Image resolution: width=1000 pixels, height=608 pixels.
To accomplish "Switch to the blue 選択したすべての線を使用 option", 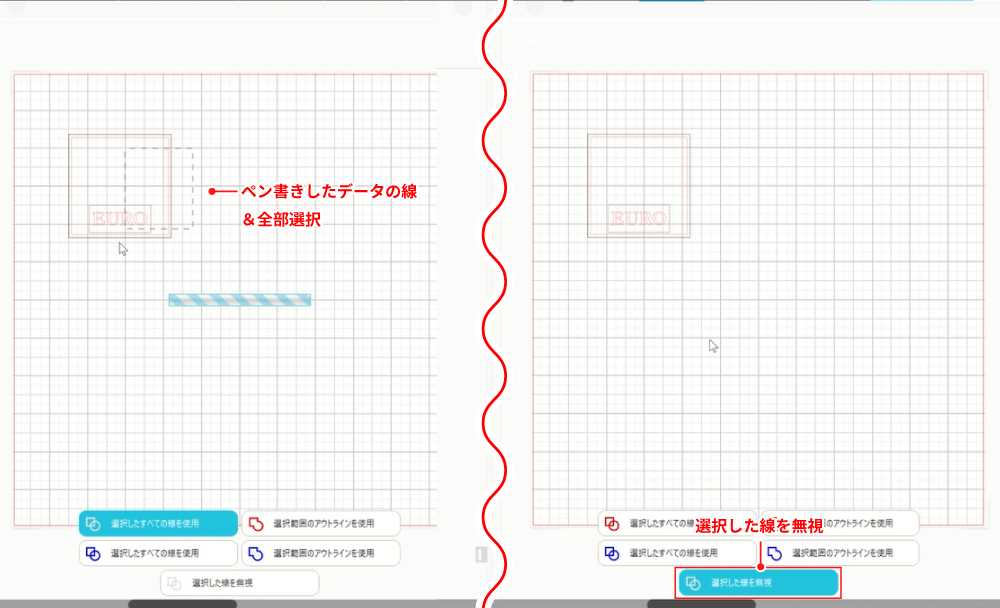I will point(160,553).
